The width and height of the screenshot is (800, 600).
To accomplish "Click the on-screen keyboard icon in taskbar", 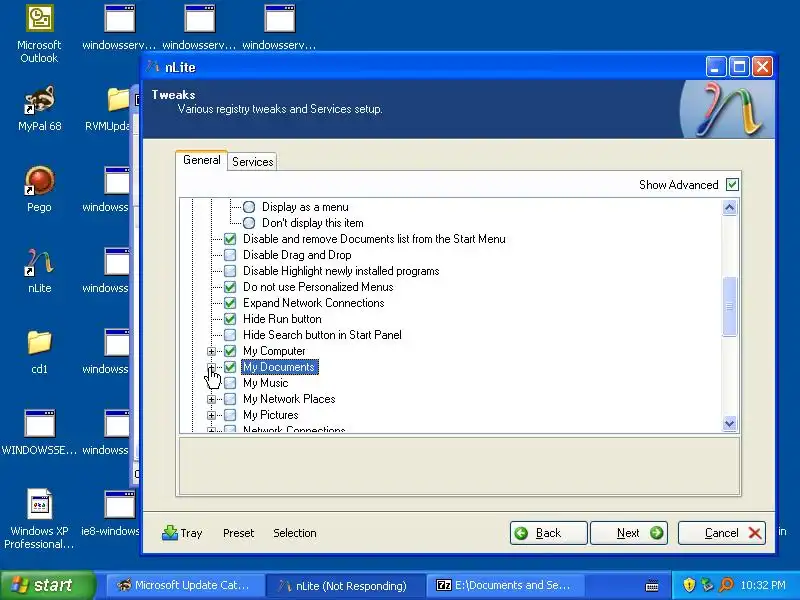I will pos(652,585).
